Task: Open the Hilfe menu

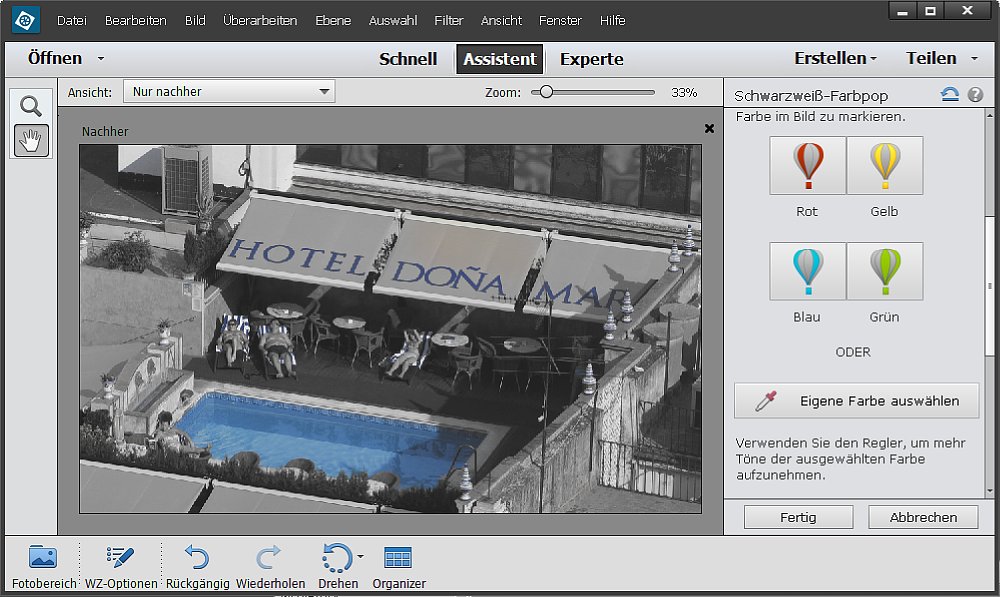Action: coord(612,20)
